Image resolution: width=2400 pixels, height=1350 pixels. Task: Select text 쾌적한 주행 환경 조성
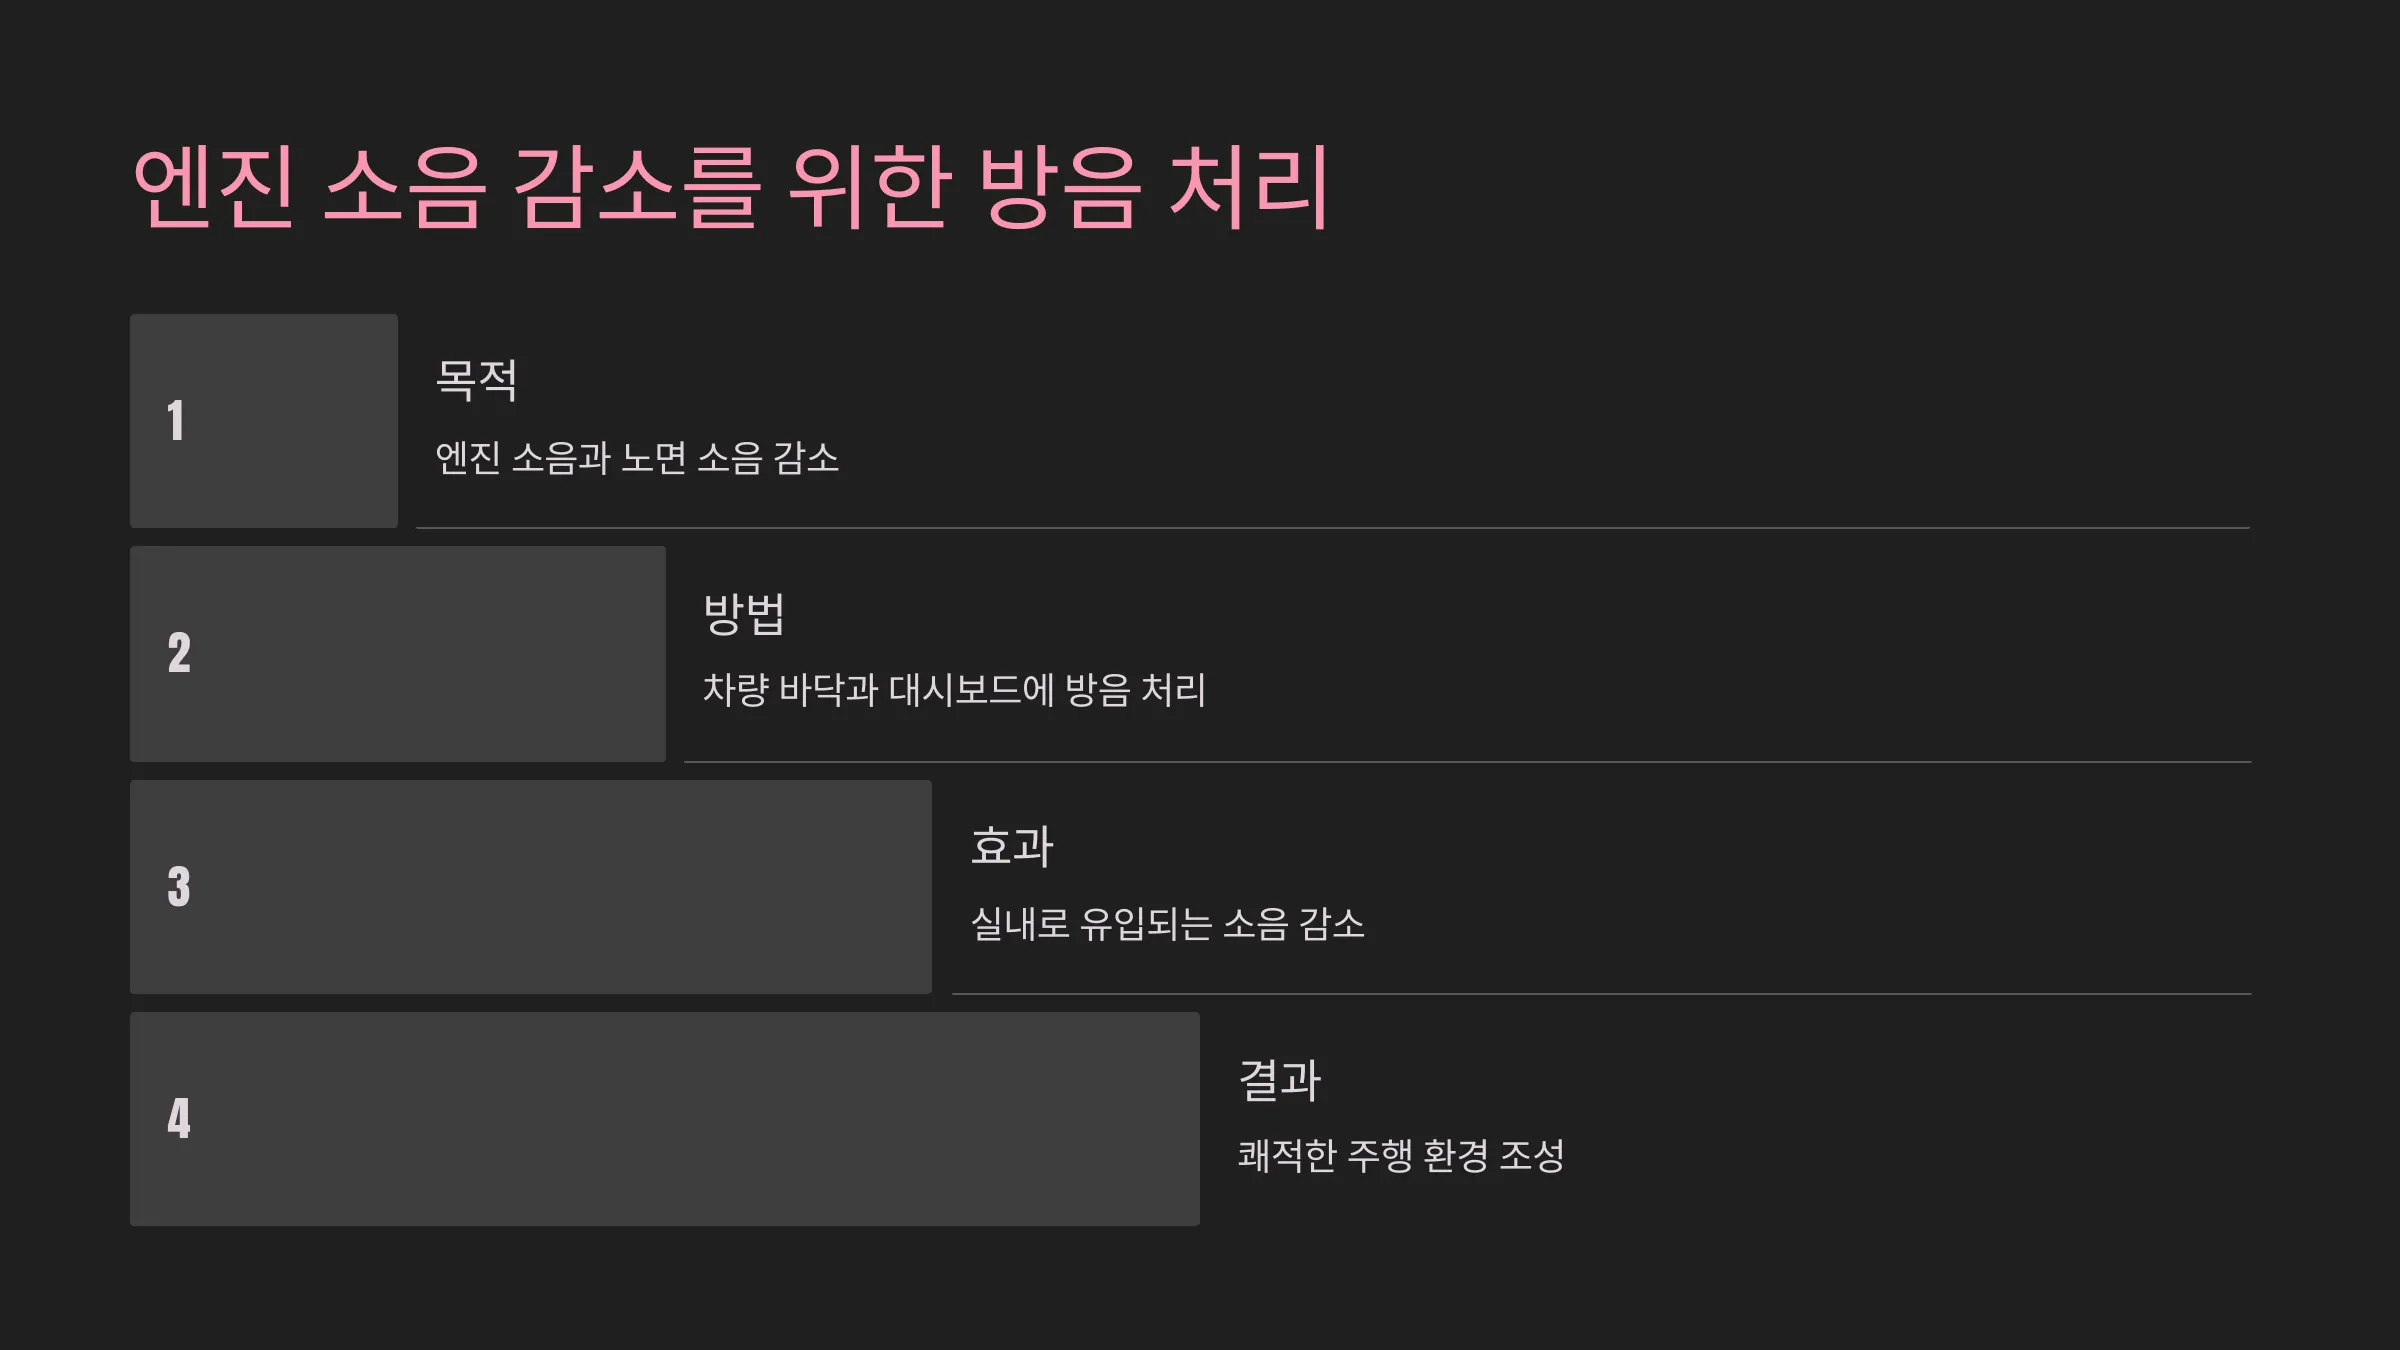[x=1402, y=1156]
